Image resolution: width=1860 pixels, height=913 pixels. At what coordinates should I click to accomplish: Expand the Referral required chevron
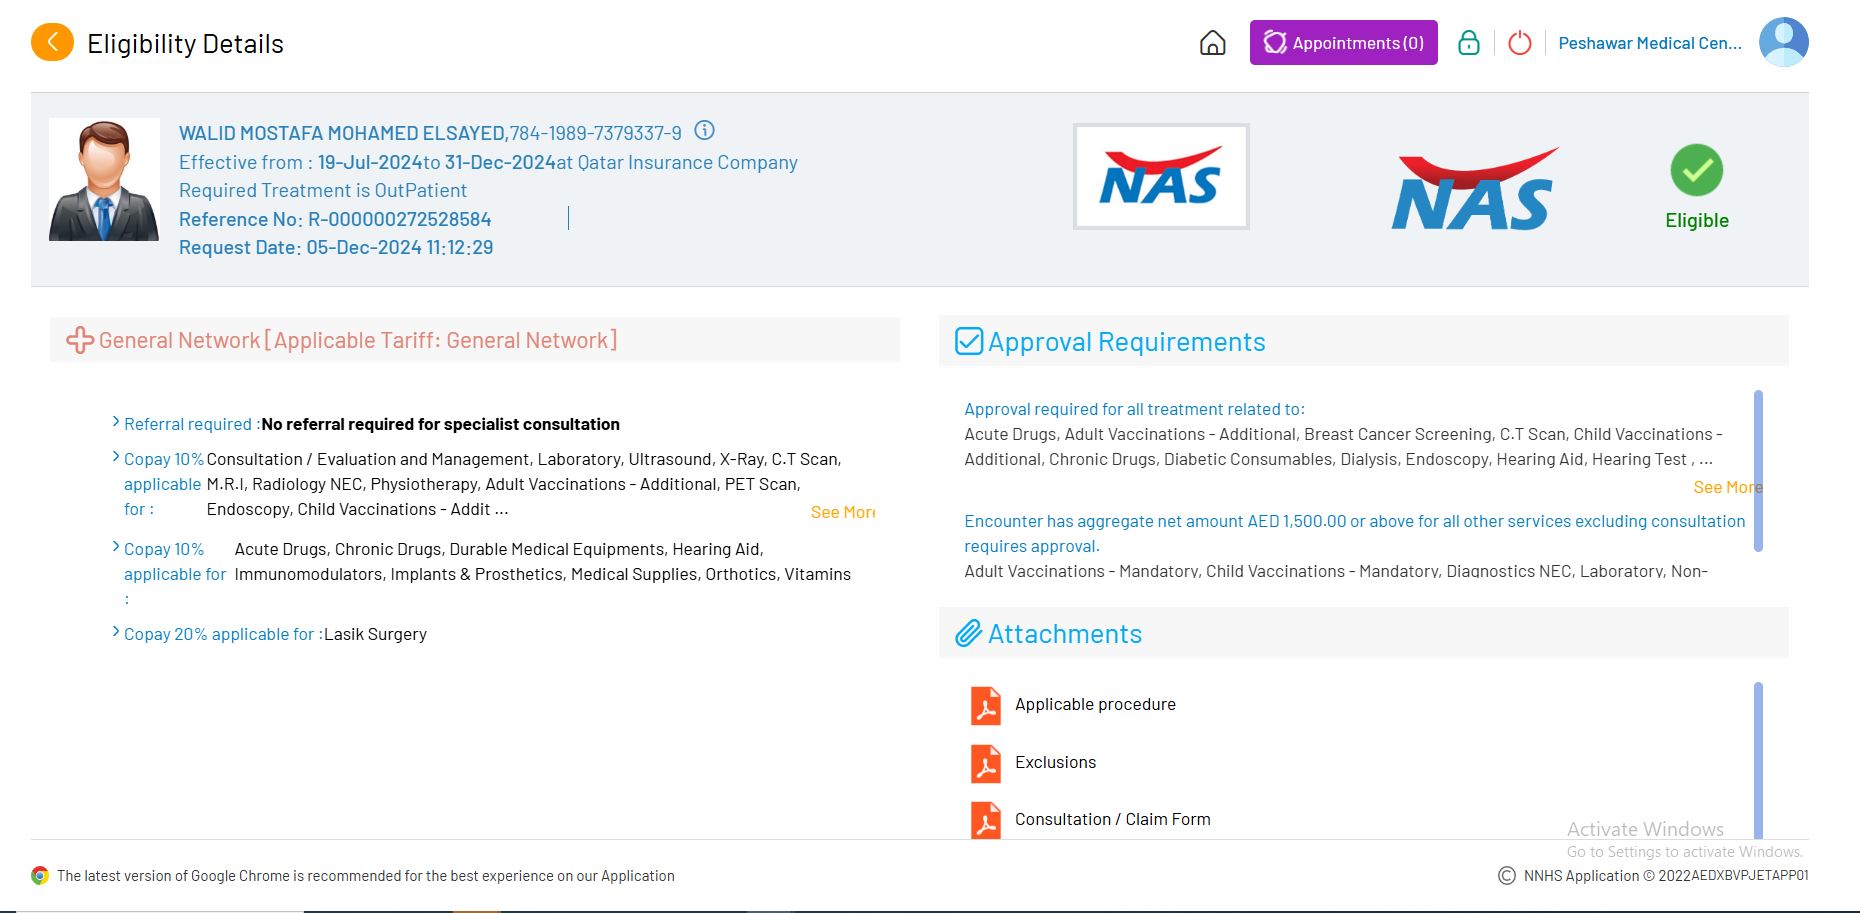[x=116, y=423]
